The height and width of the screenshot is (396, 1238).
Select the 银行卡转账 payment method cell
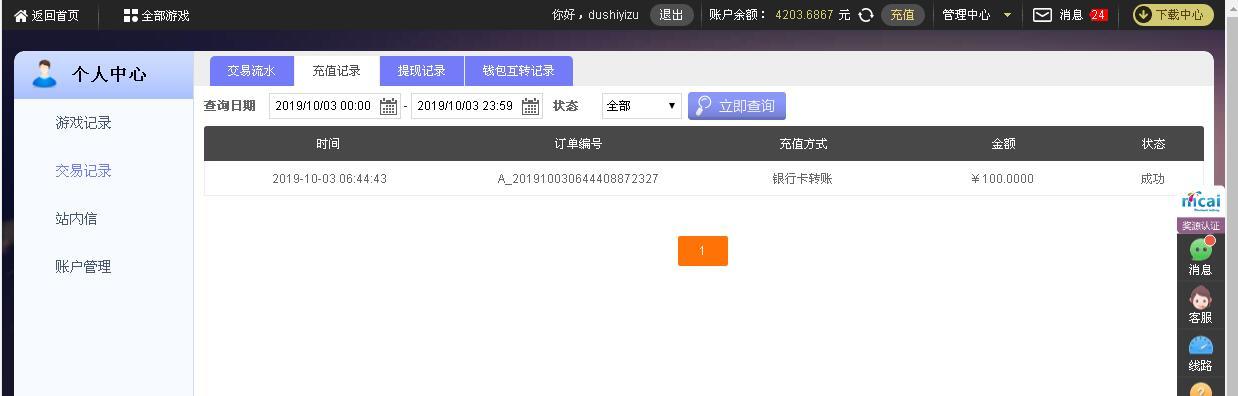point(802,179)
